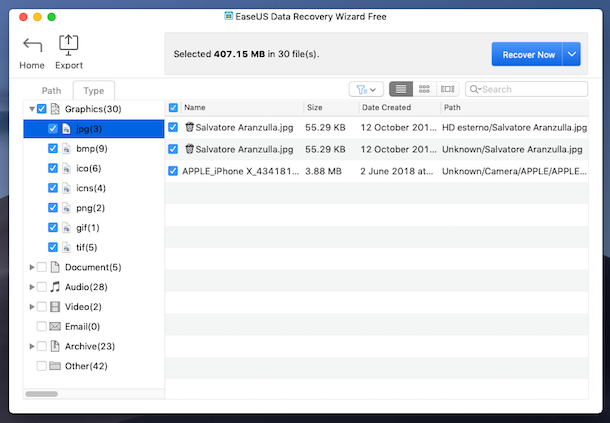Check the Email(0) checkbox

click(42, 326)
